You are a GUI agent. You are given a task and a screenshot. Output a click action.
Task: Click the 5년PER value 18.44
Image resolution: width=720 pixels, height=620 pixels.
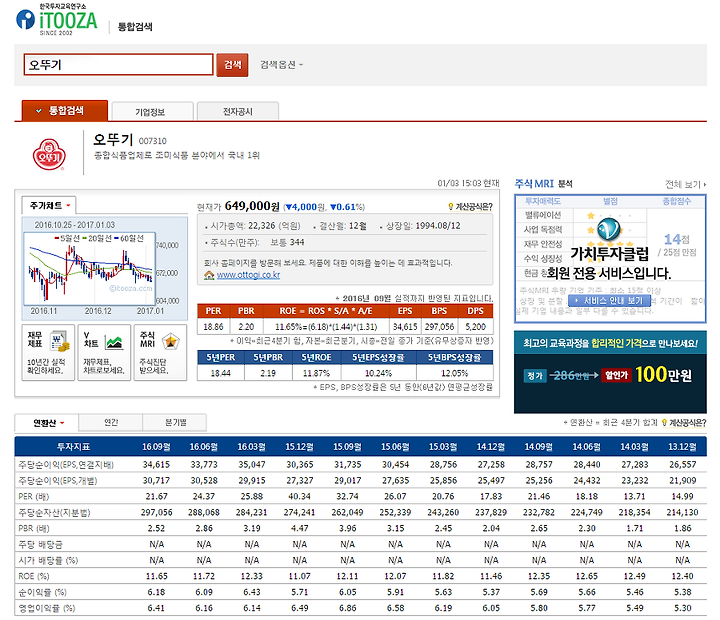pos(220,373)
